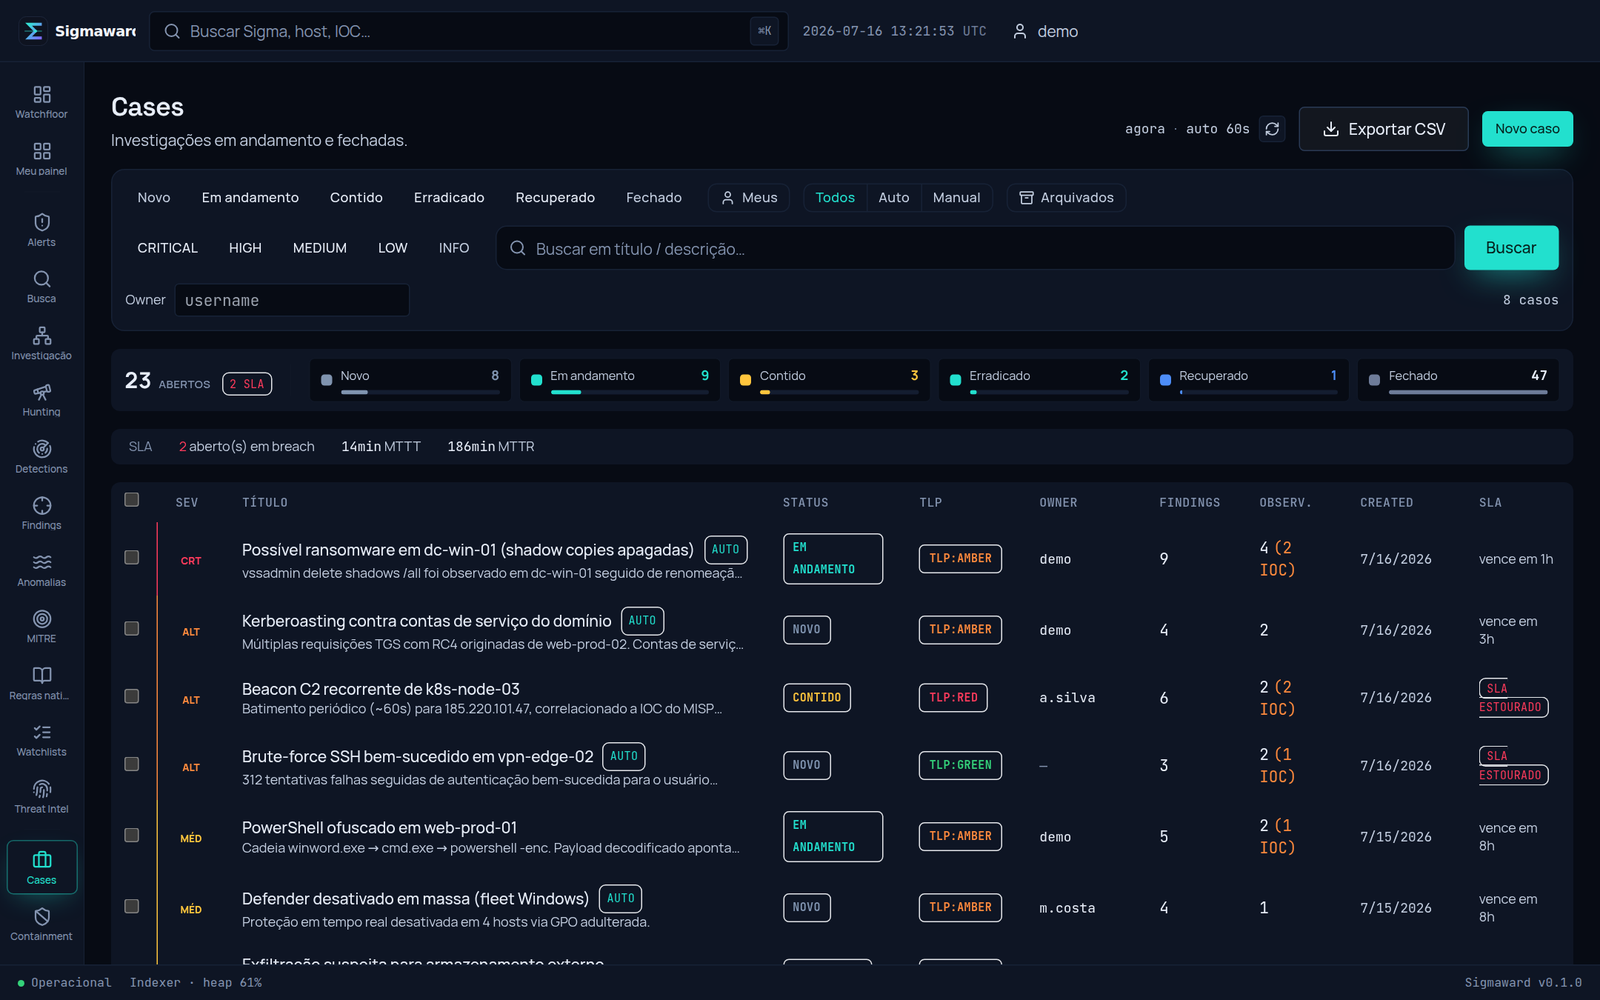Click the Sigmaward logo icon
The width and height of the screenshot is (1600, 1000).
33,31
